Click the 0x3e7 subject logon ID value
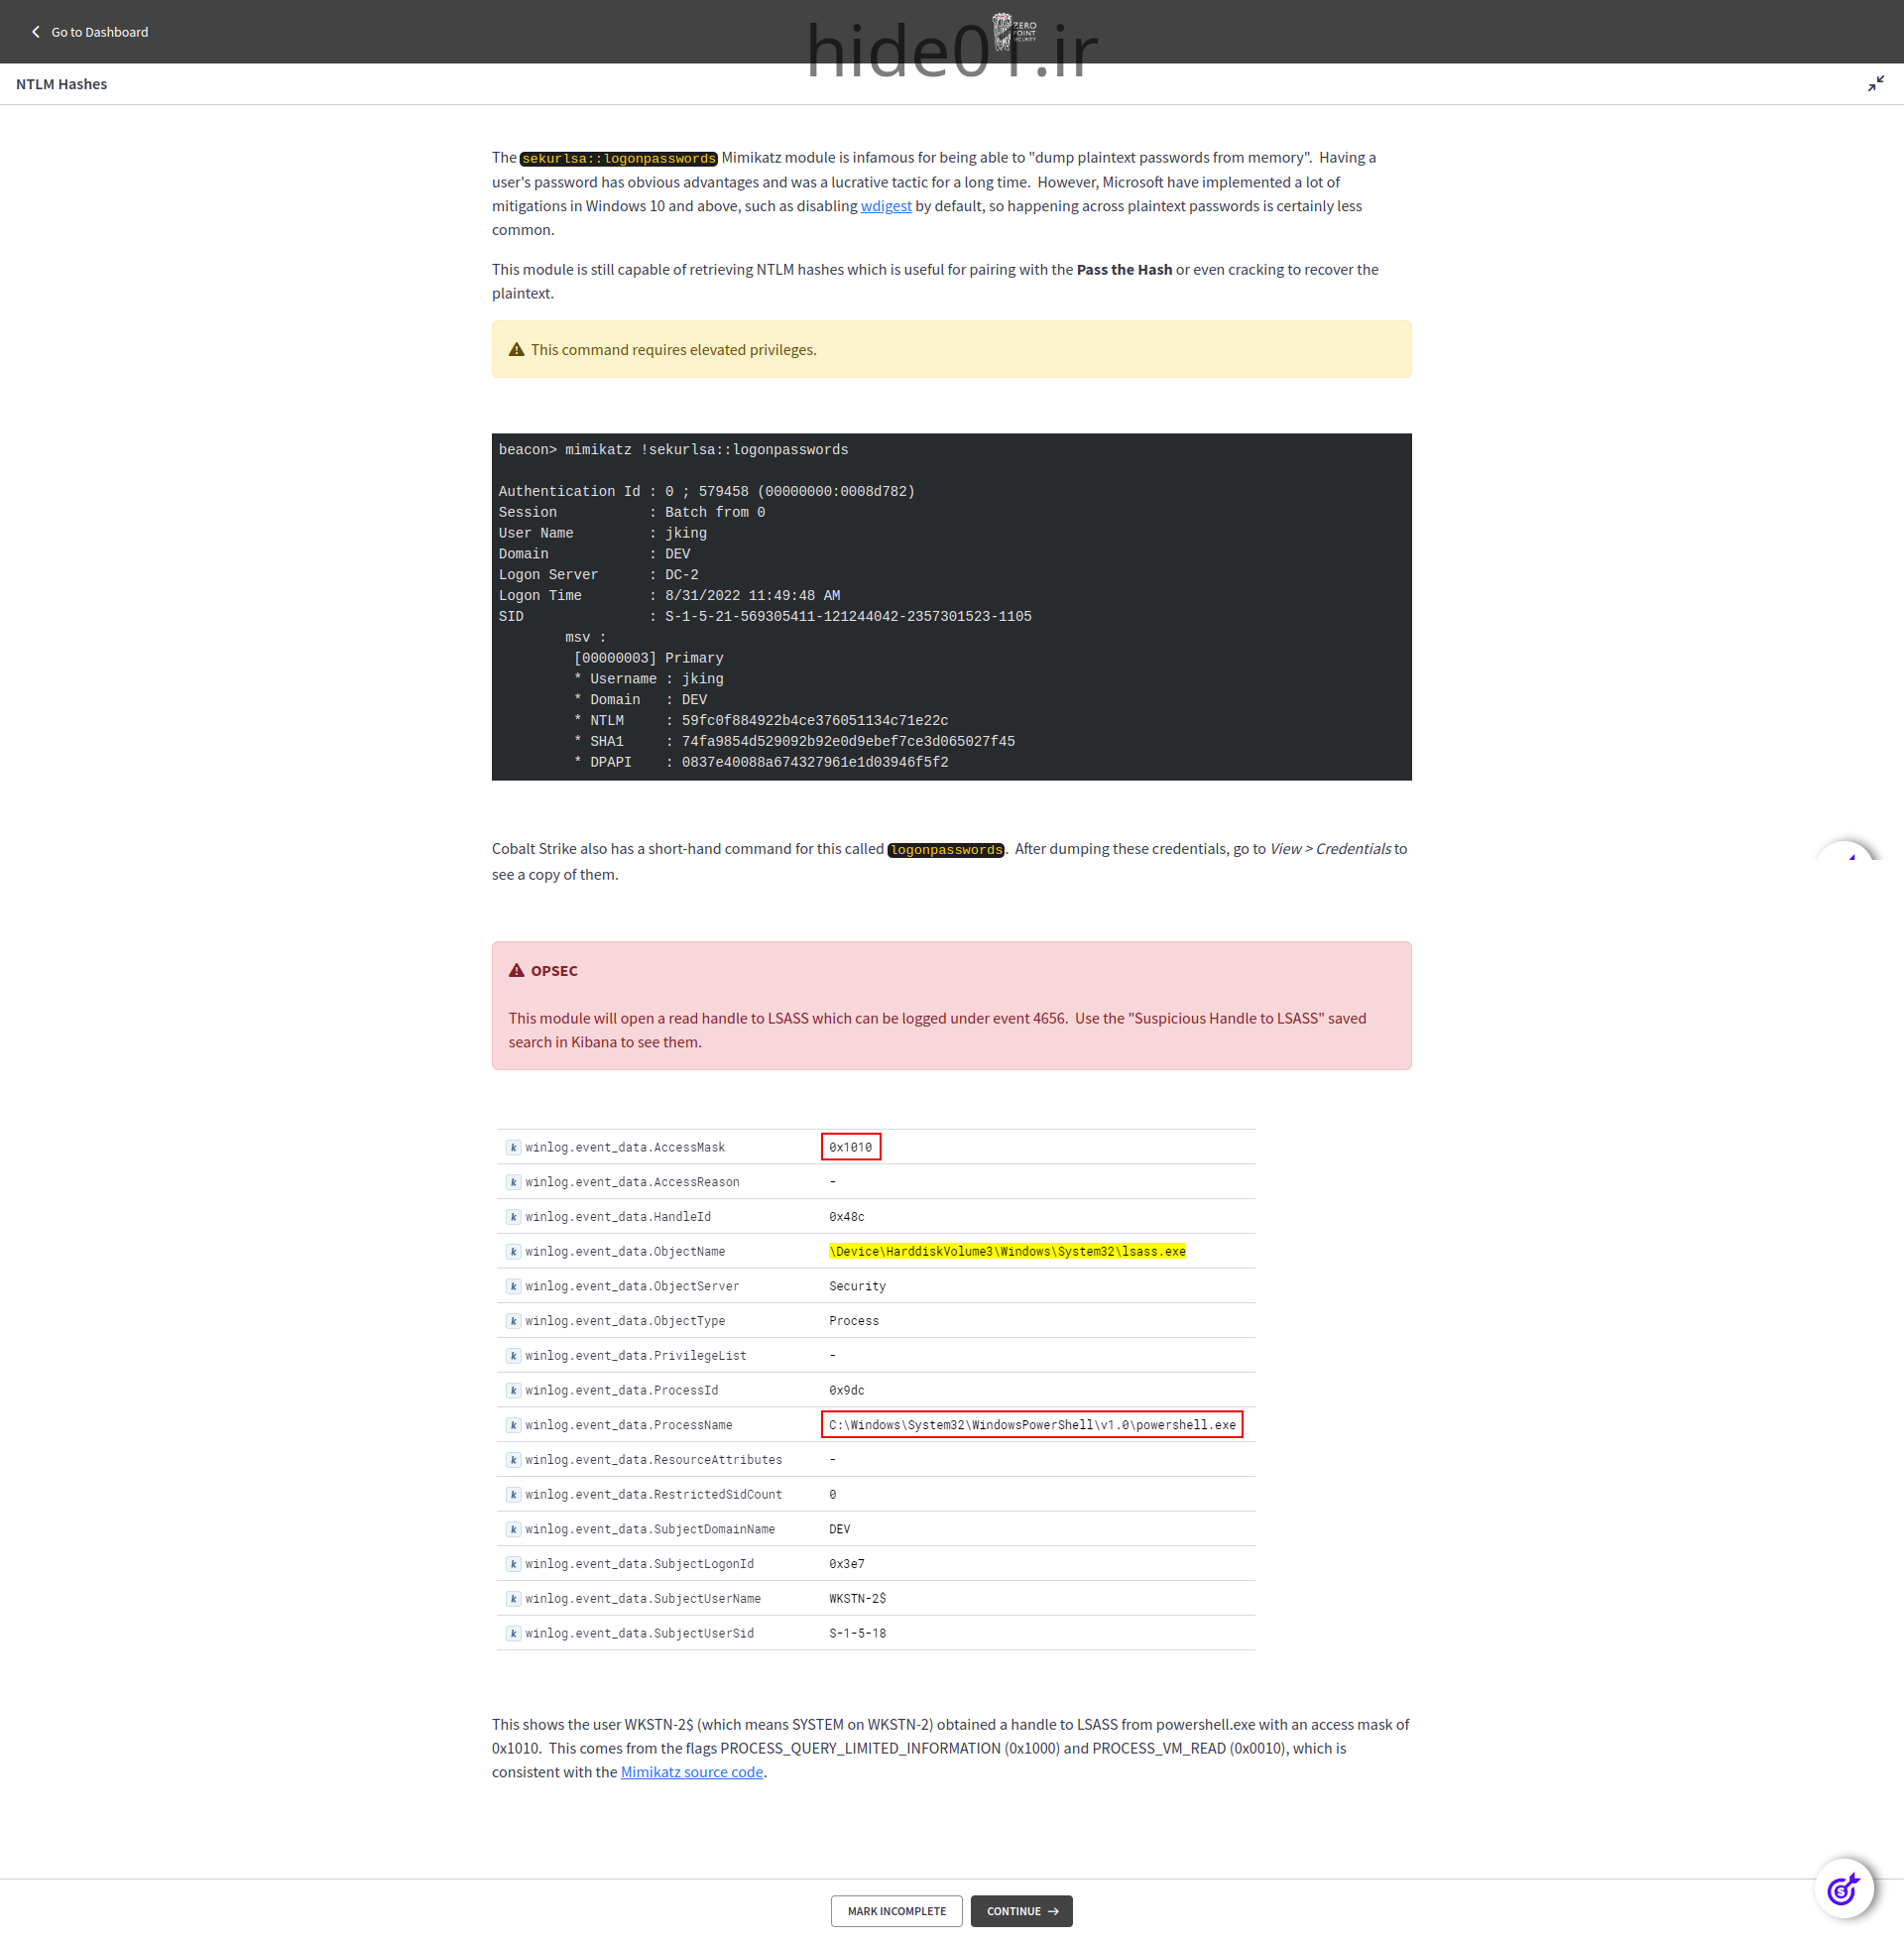 [846, 1564]
